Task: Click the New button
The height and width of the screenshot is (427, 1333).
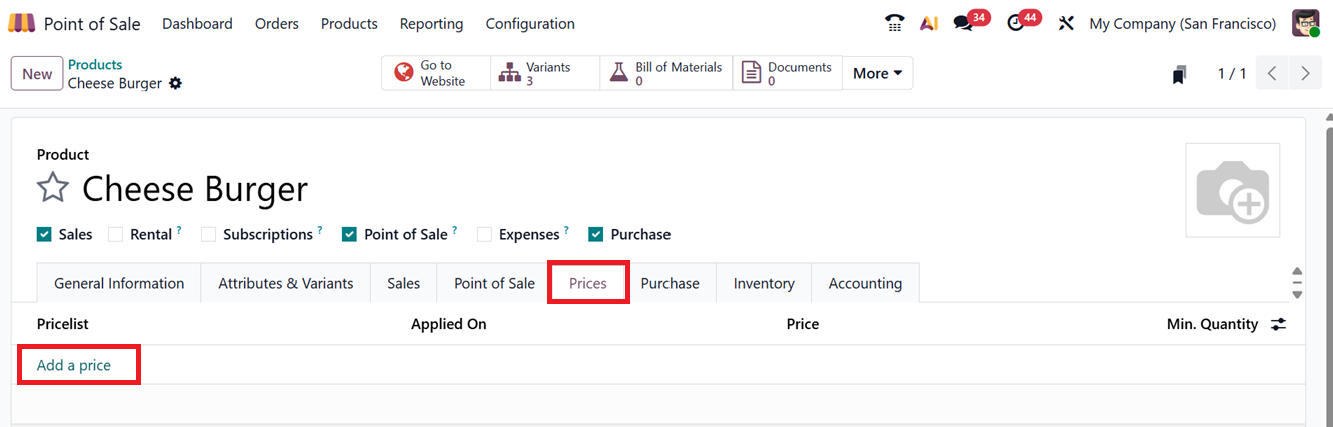Action: point(37,74)
